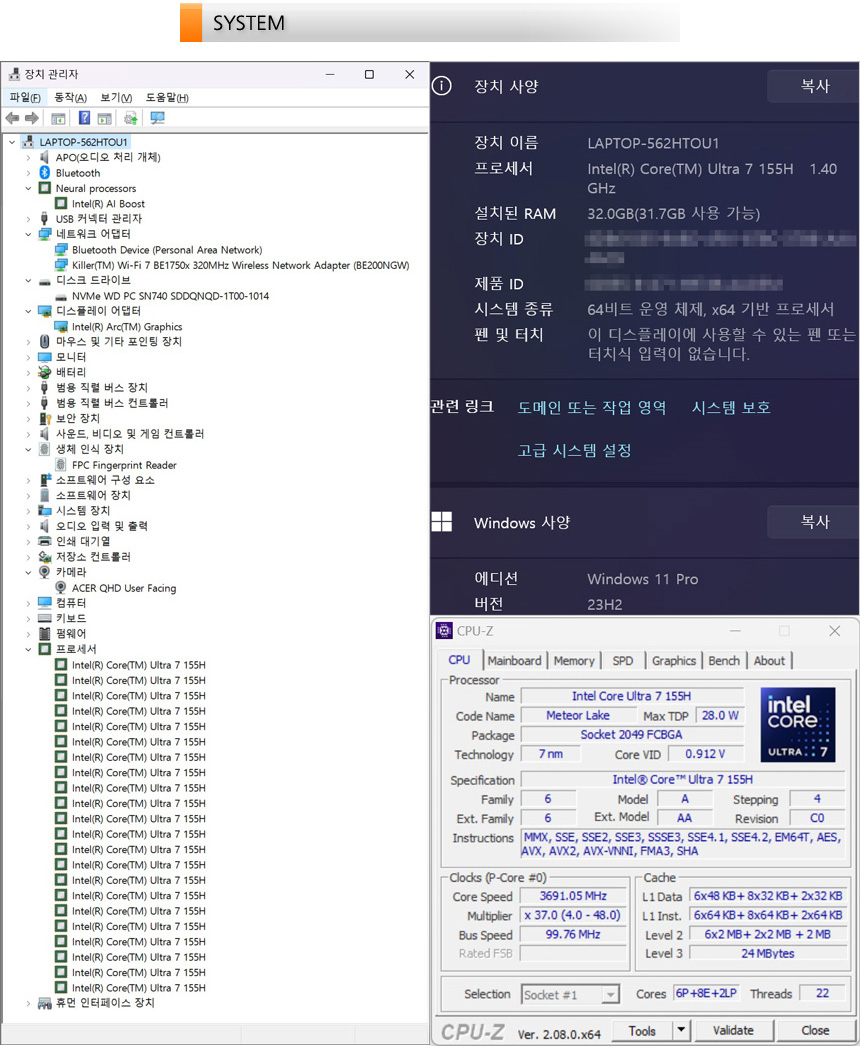Click the Back arrow in Device Manager toolbar
Image resolution: width=860 pixels, height=1048 pixels.
pos(12,118)
